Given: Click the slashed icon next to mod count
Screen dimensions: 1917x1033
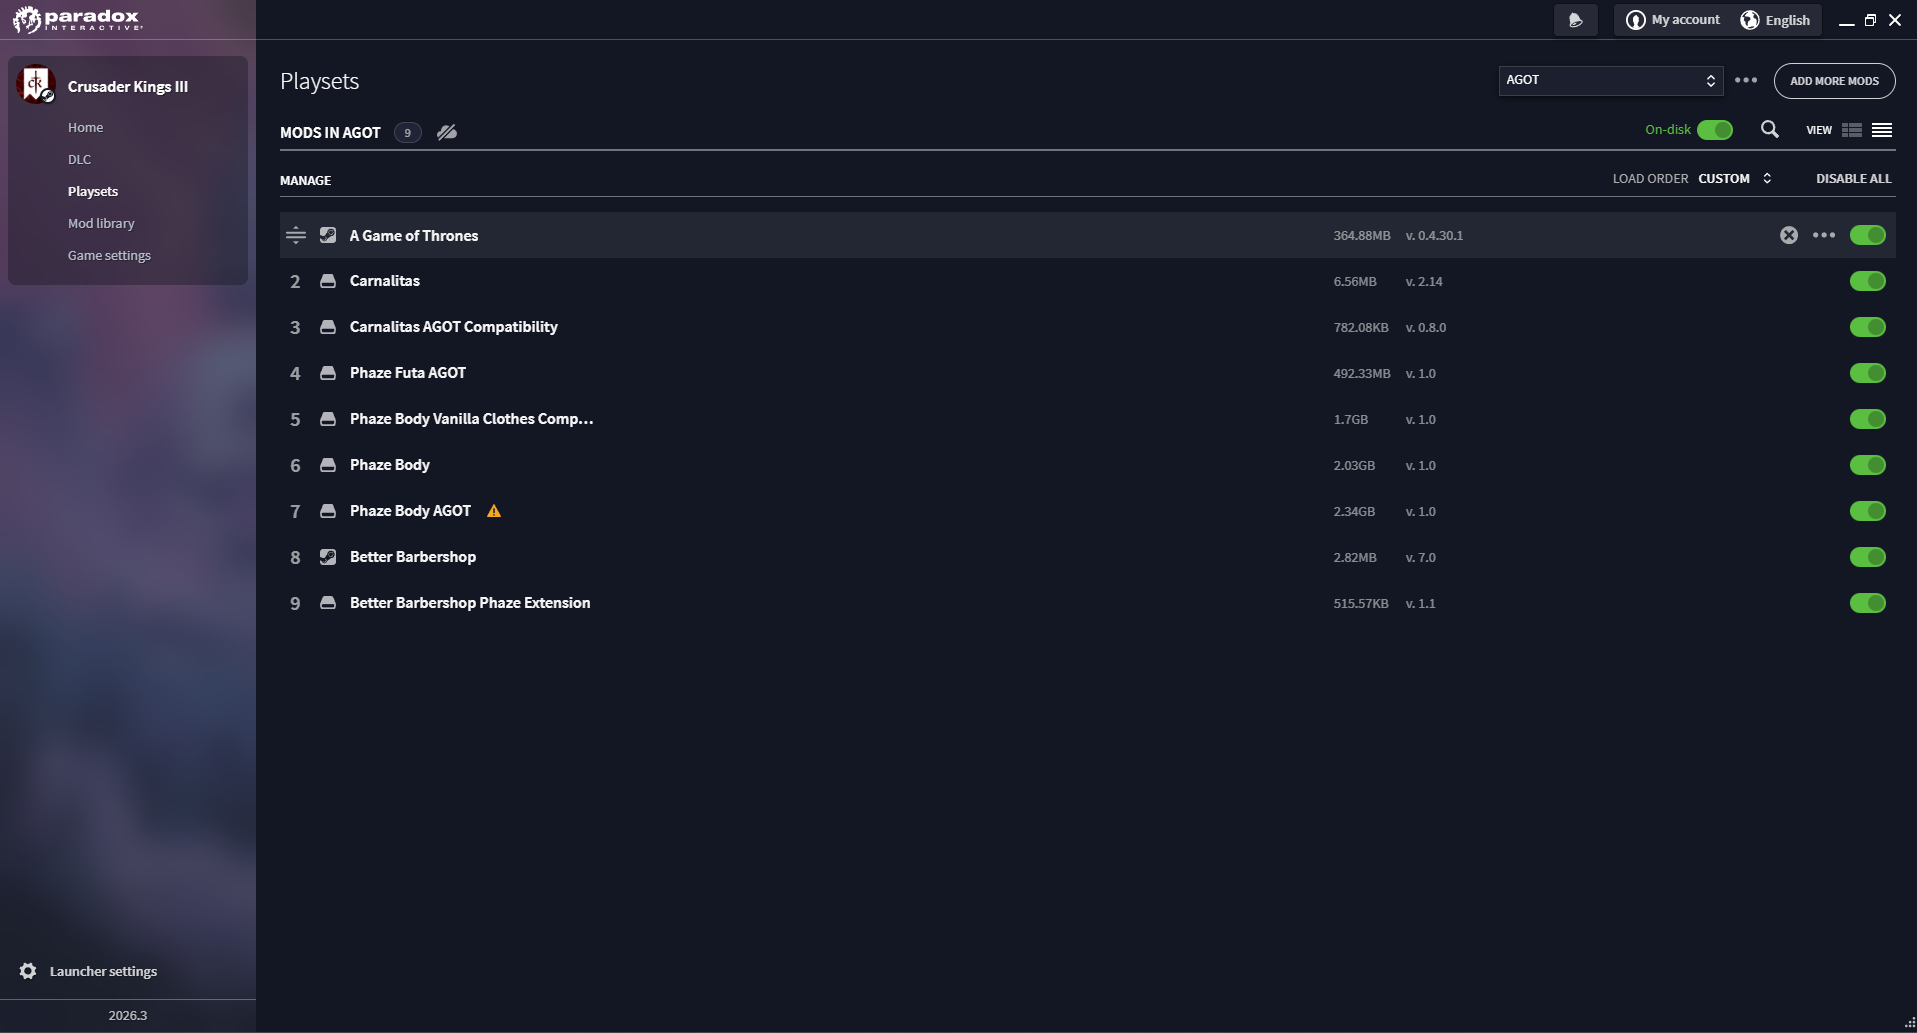Looking at the screenshot, I should 447,132.
